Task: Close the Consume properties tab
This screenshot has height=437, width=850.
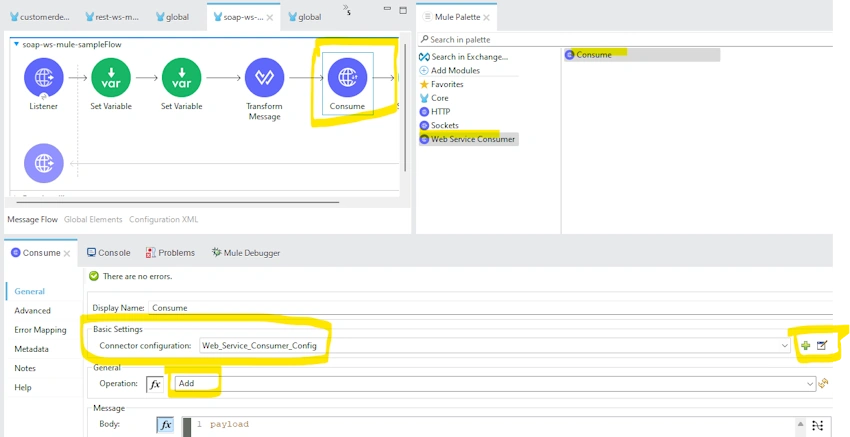Action: [67, 253]
